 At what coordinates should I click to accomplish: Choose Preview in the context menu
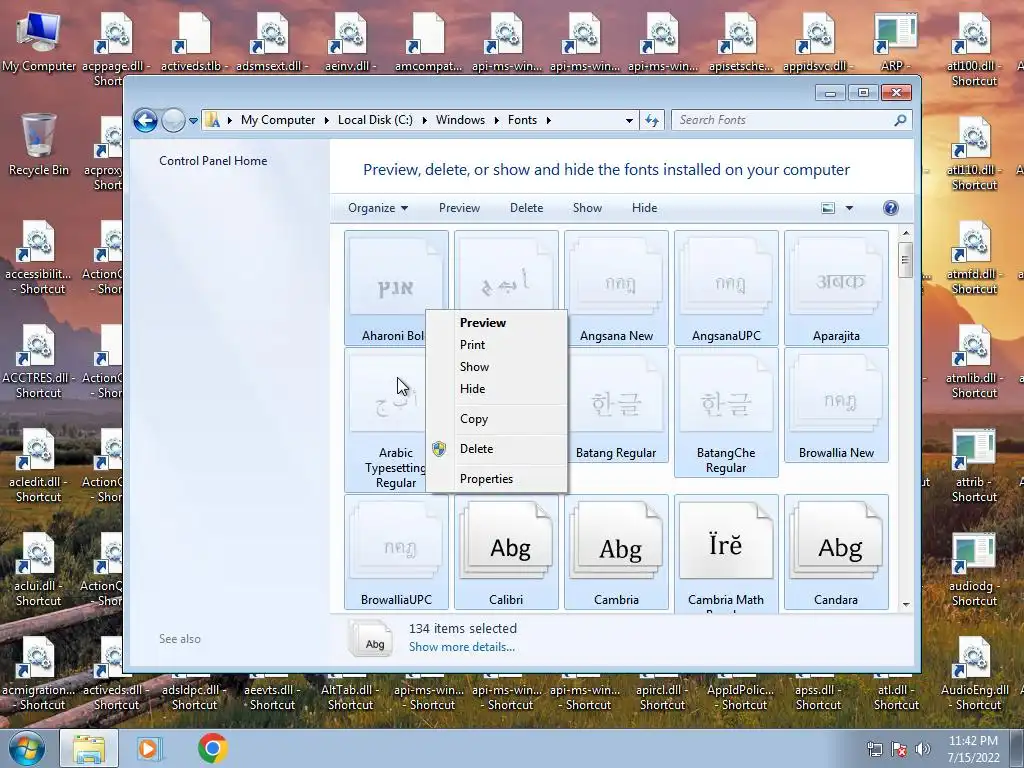[x=496, y=323]
